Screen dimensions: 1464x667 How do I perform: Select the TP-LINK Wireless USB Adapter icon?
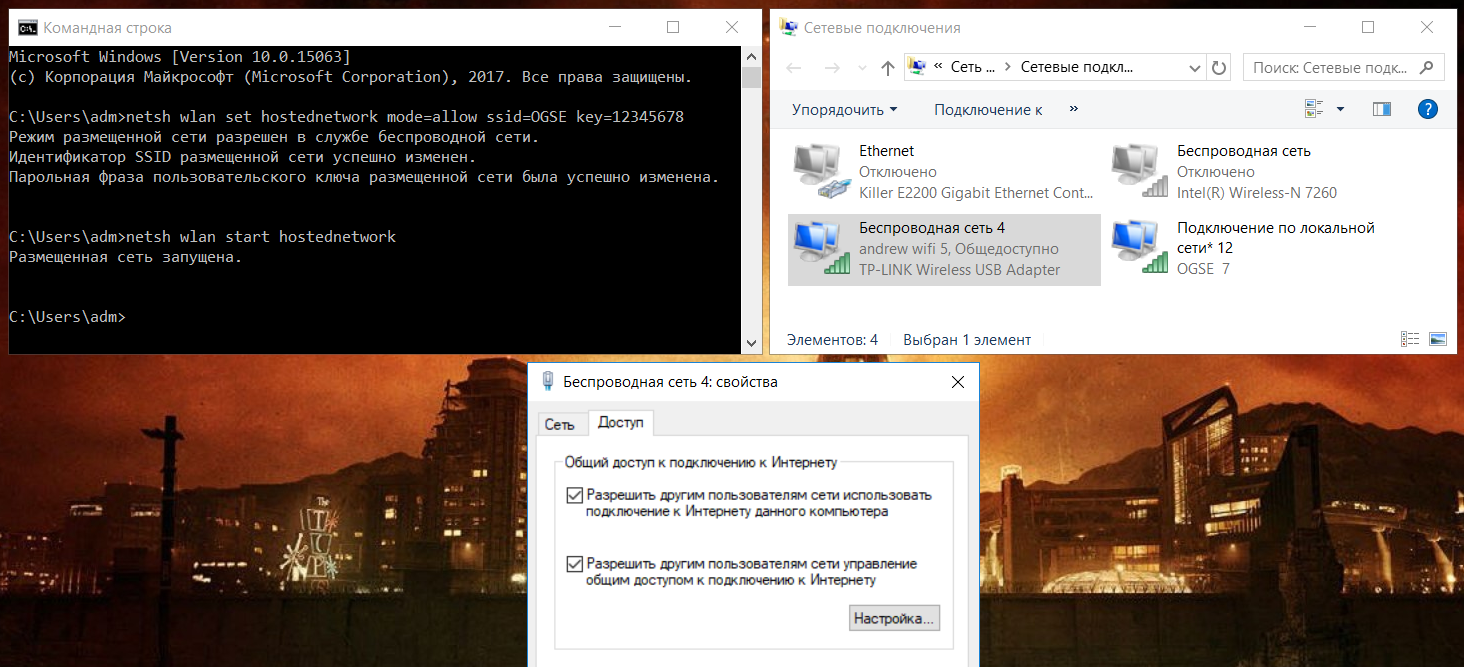coord(820,248)
